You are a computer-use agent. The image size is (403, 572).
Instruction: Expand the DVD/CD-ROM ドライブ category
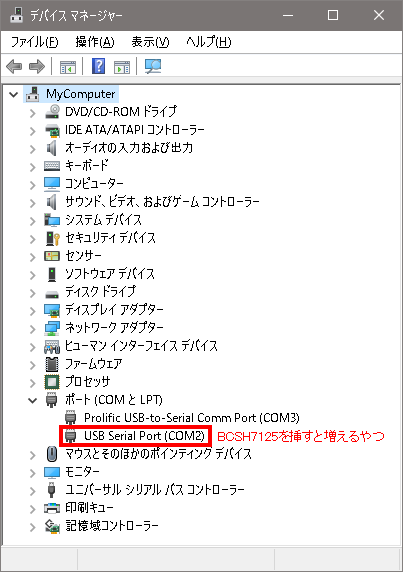pyautogui.click(x=33, y=113)
